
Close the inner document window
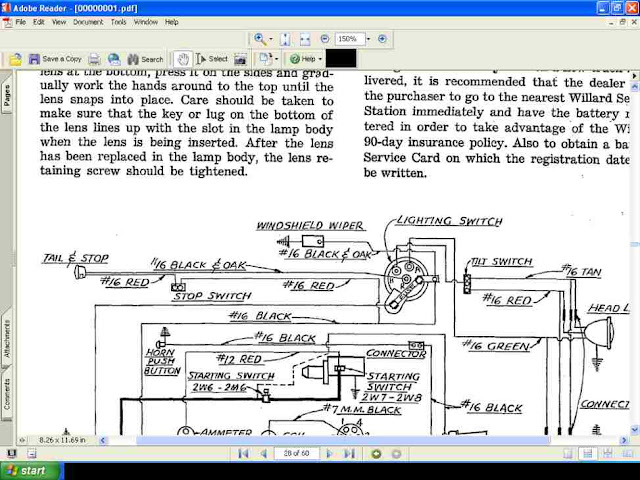point(634,22)
